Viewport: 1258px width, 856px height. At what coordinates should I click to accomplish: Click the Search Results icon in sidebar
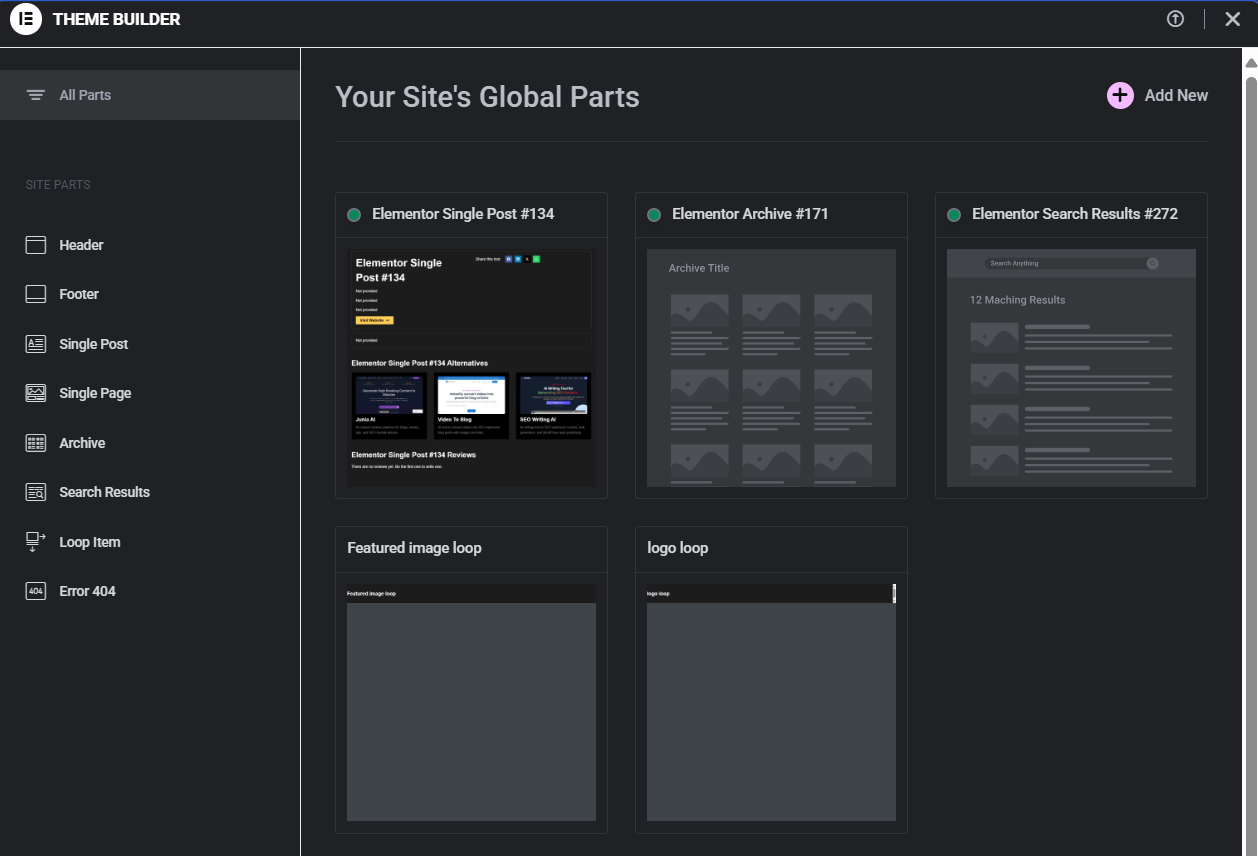(x=36, y=492)
